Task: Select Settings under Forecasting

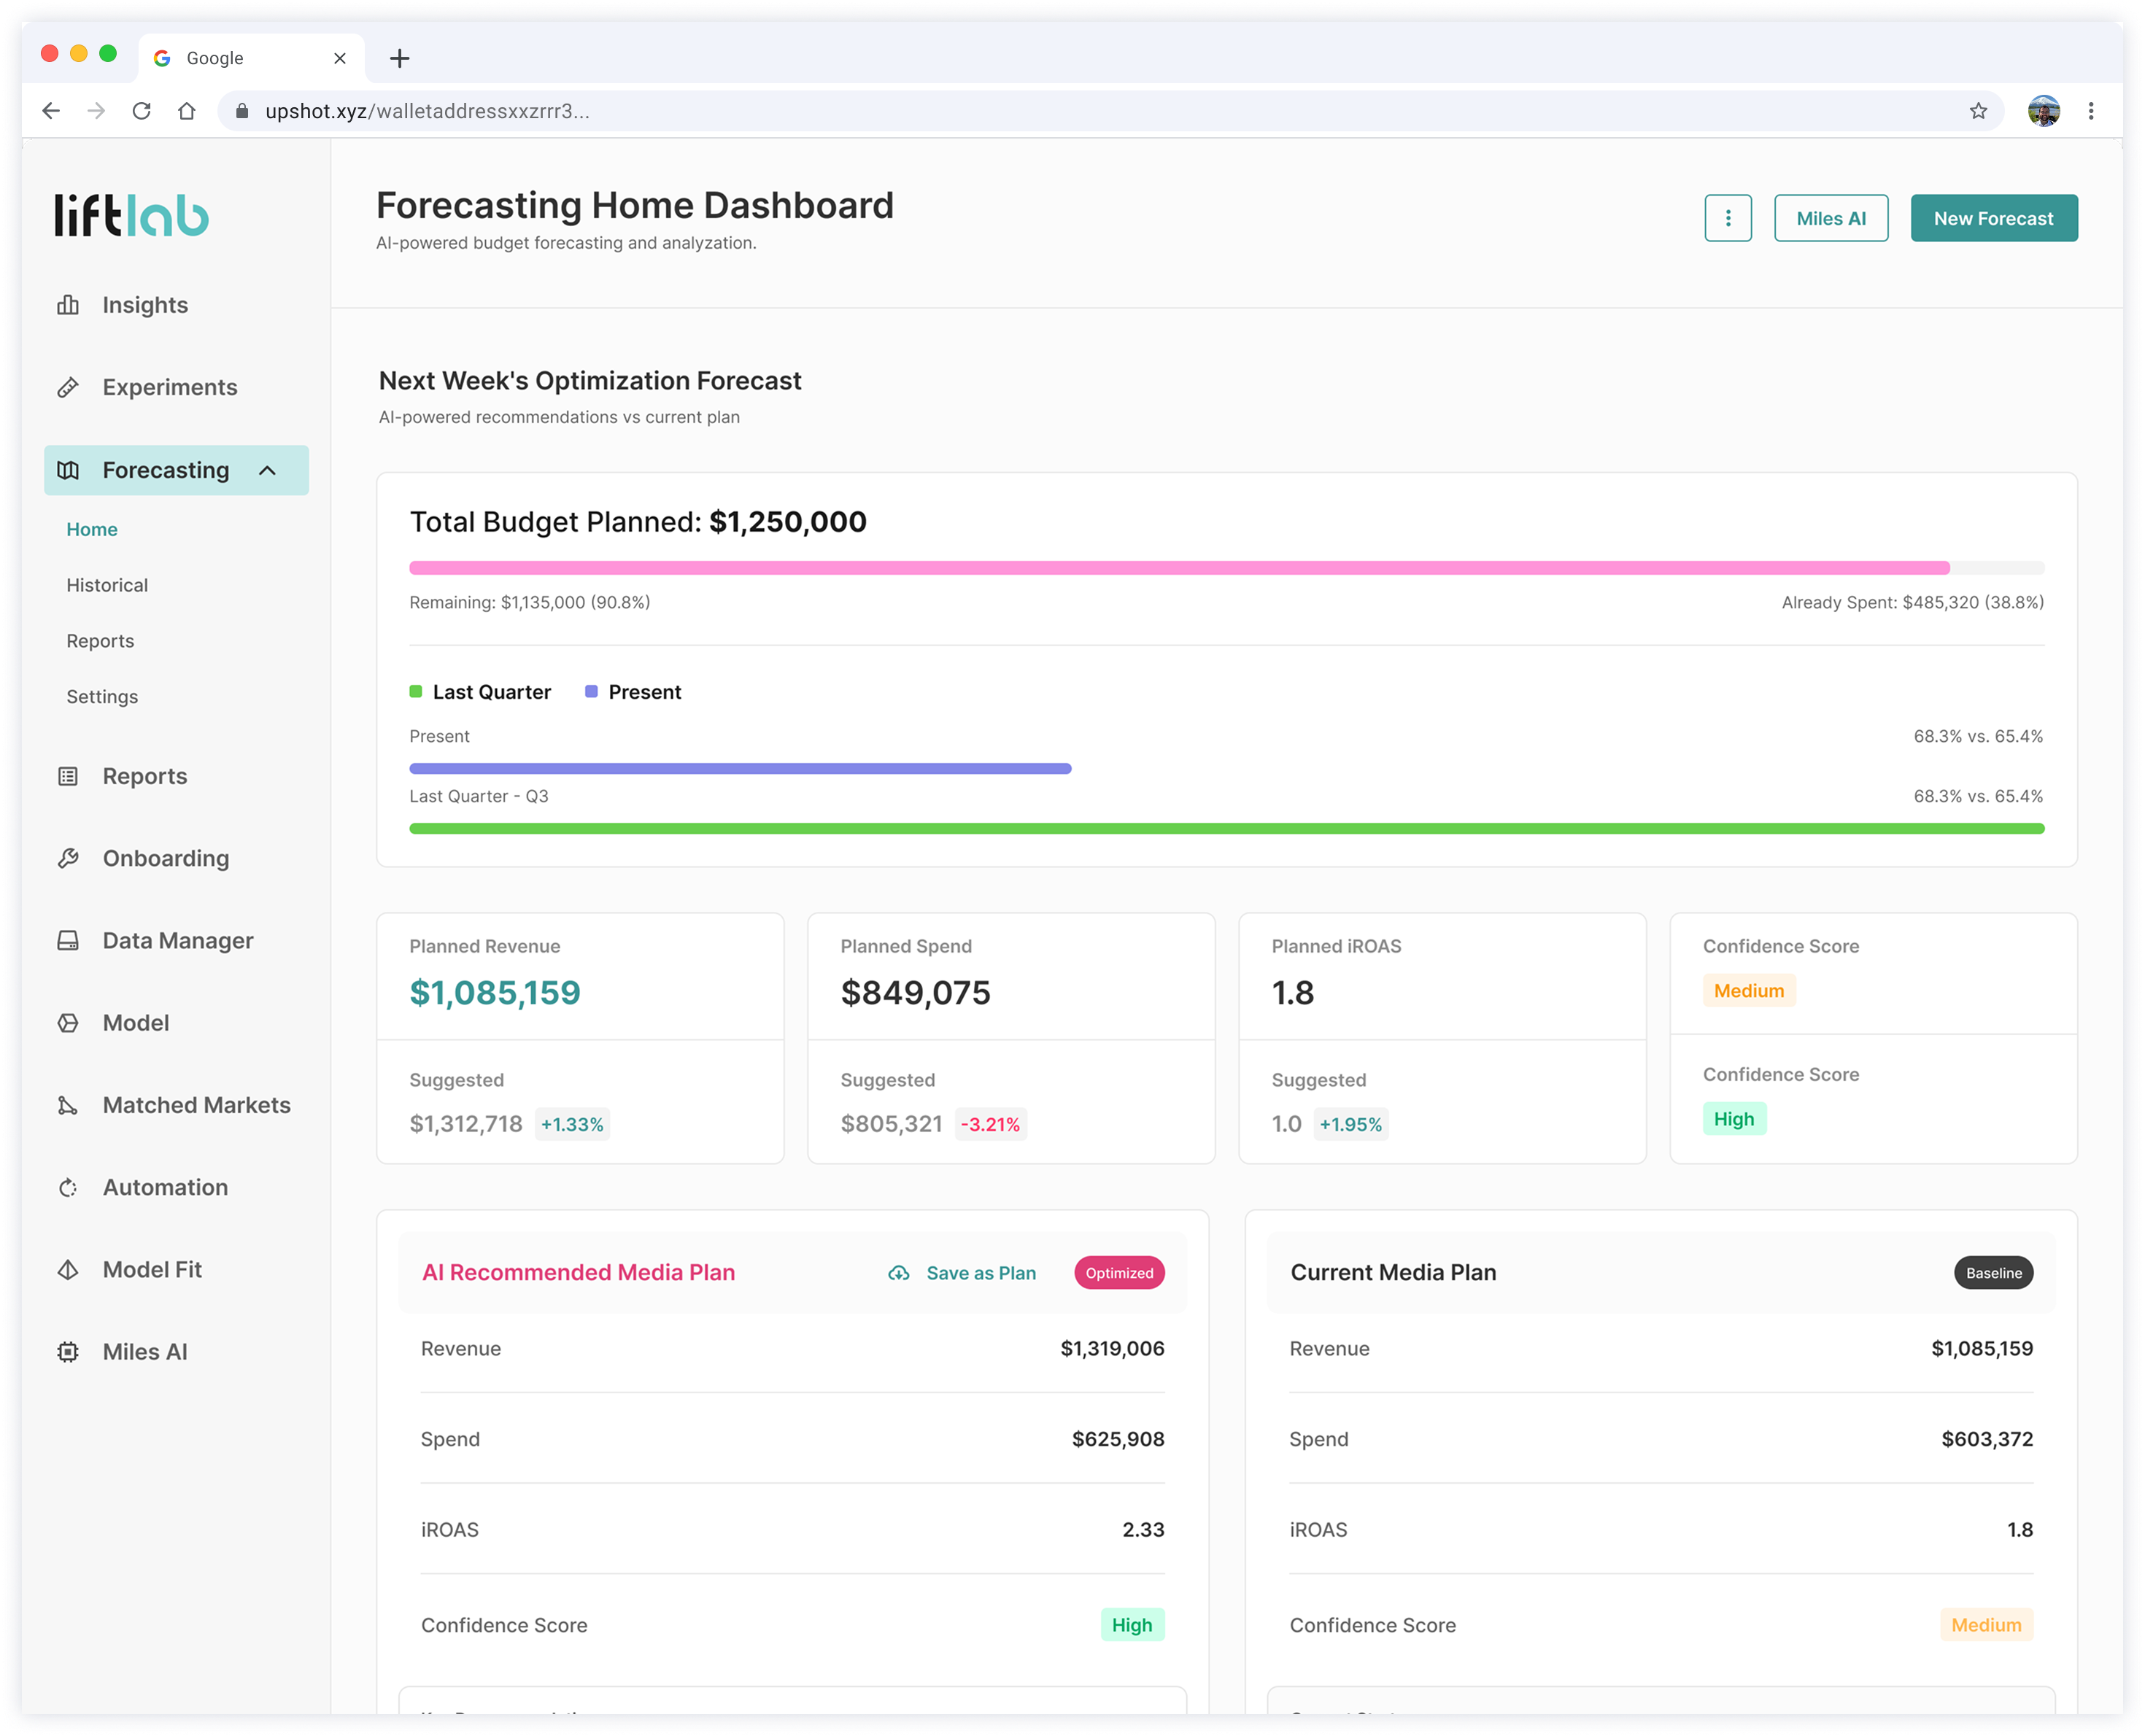Action: 102,697
